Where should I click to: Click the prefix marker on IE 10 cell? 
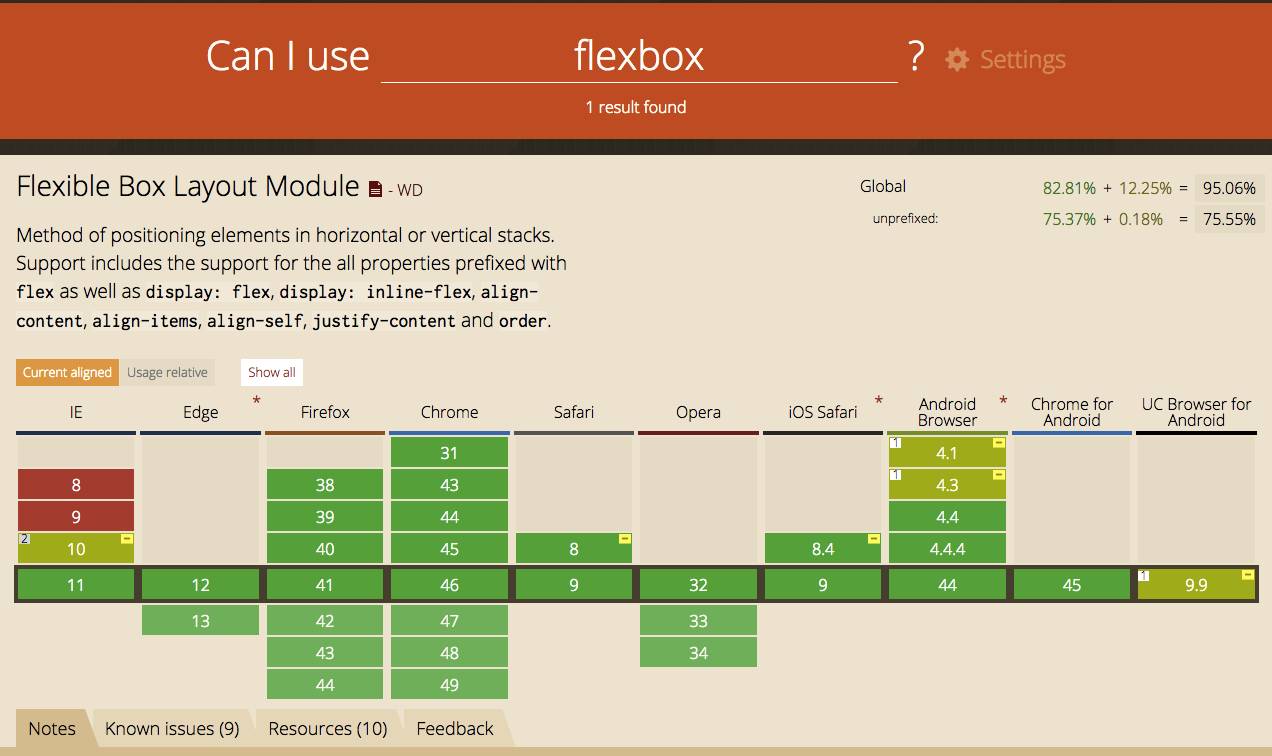[127, 539]
